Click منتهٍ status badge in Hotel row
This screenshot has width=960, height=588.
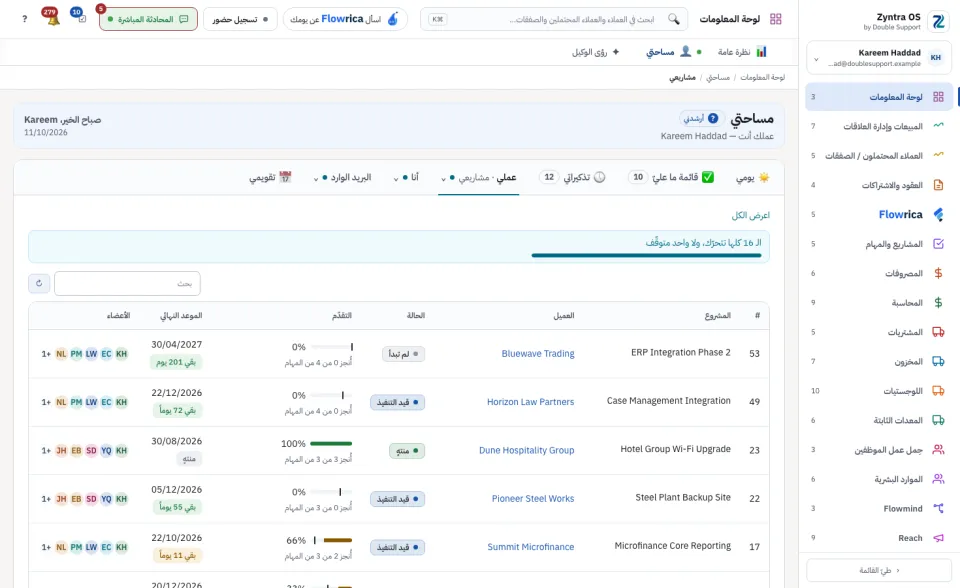(407, 451)
